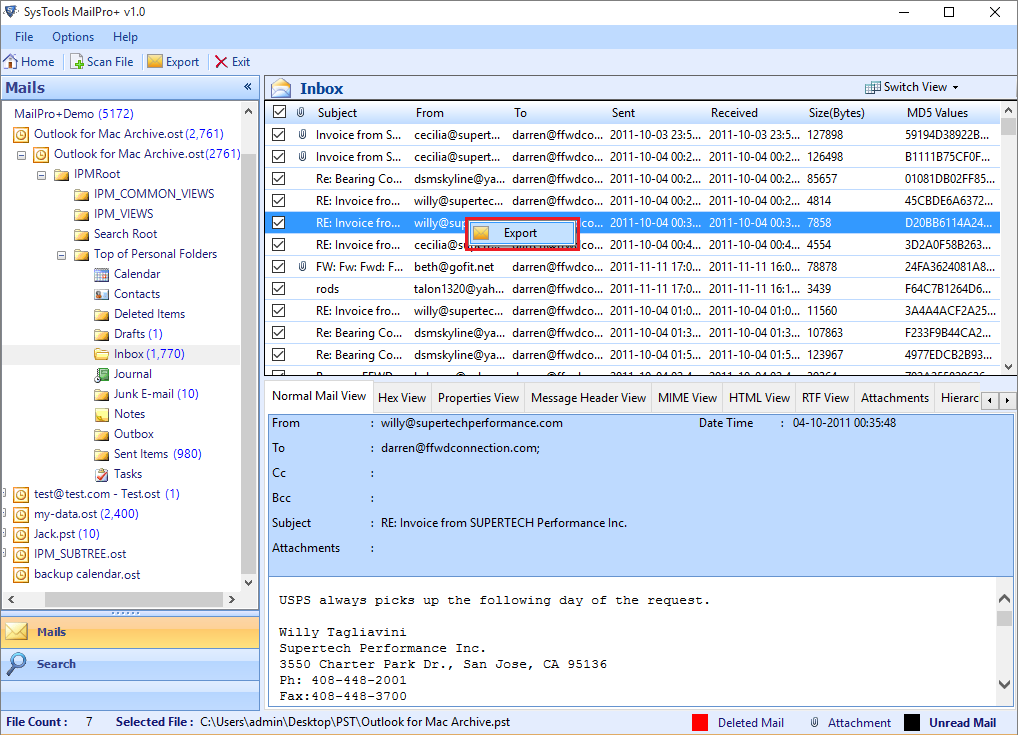1018x735 pixels.
Task: Toggle checkbox of the highlighted 7858 row
Action: coord(279,223)
